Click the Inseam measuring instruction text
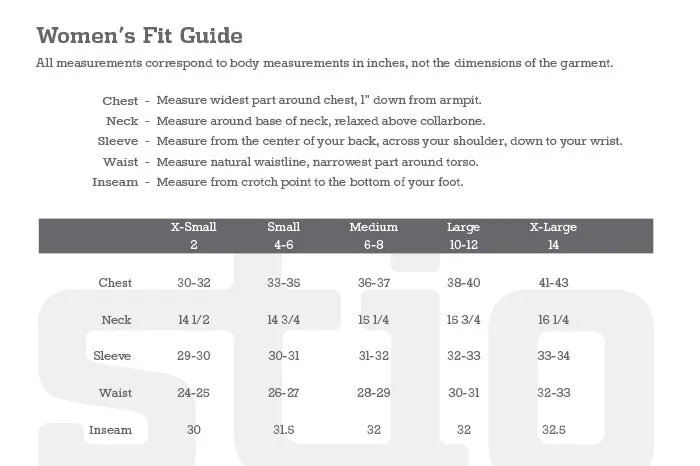Viewport: 700px width, 466px height. (x=309, y=182)
